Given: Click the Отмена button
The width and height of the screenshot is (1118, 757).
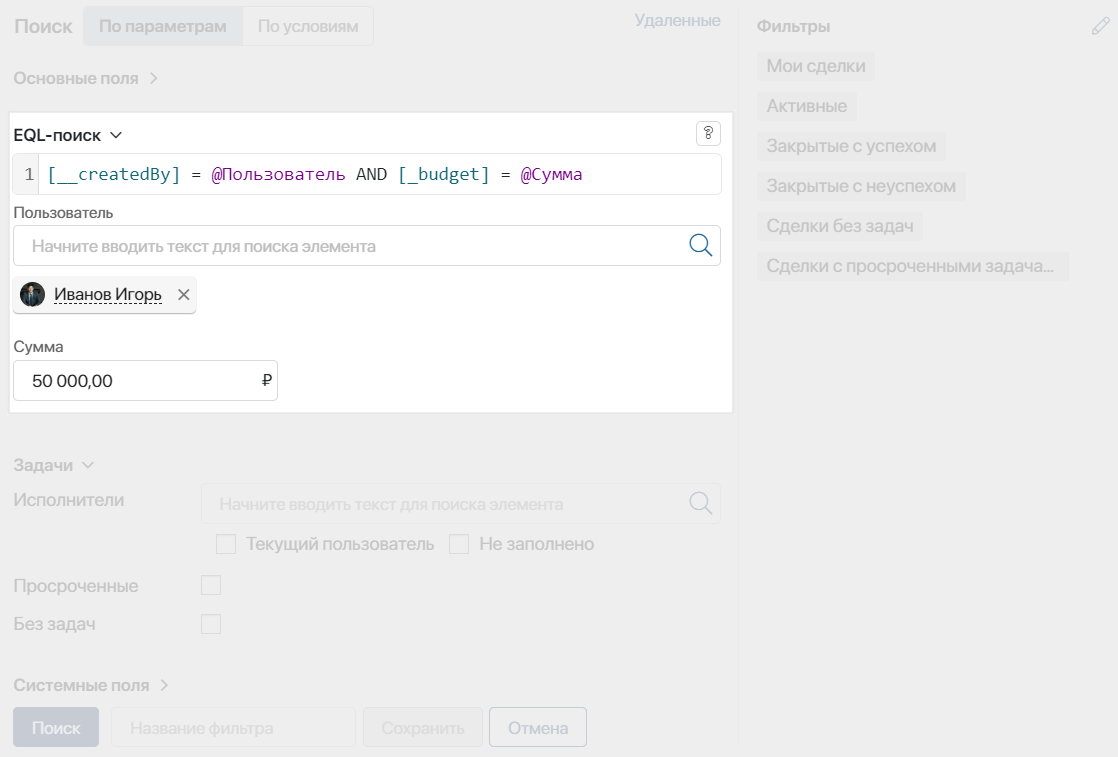Looking at the screenshot, I should click(x=538, y=727).
